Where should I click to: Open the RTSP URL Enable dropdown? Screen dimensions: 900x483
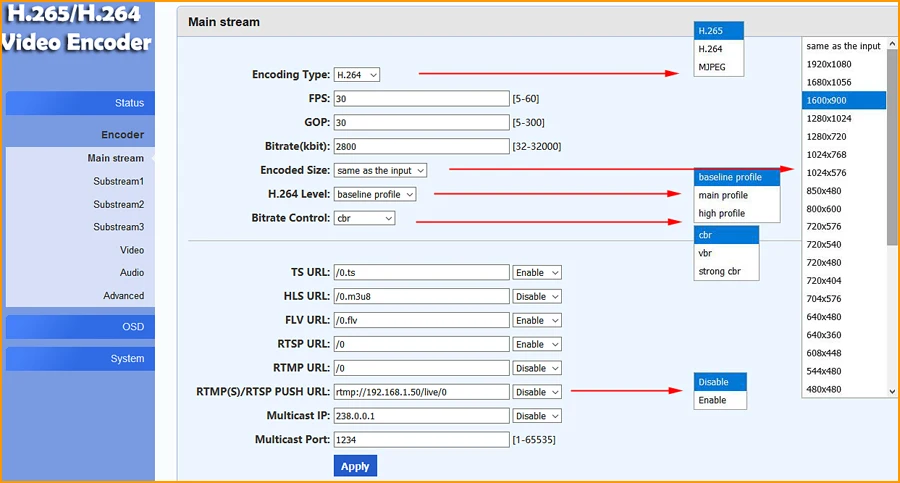coord(537,344)
